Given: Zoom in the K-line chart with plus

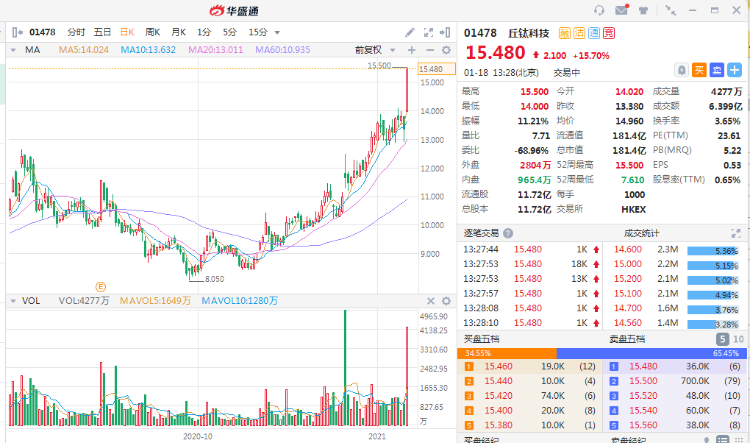Looking at the screenshot, I should [412, 50].
